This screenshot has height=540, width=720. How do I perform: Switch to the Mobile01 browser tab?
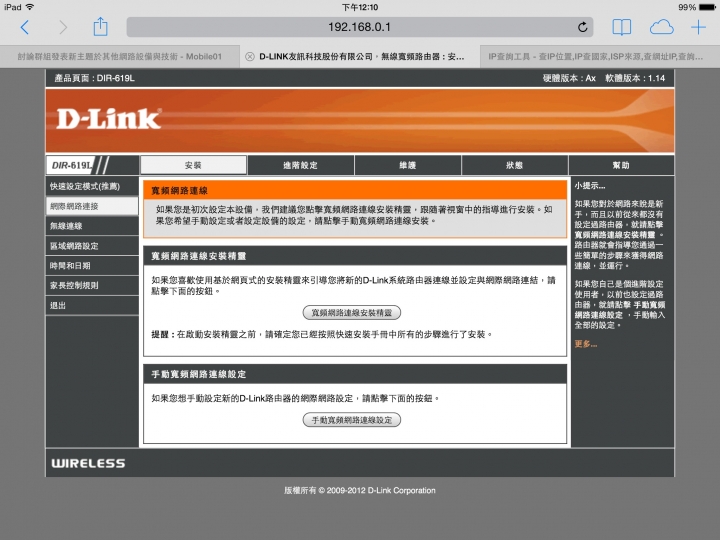119,56
